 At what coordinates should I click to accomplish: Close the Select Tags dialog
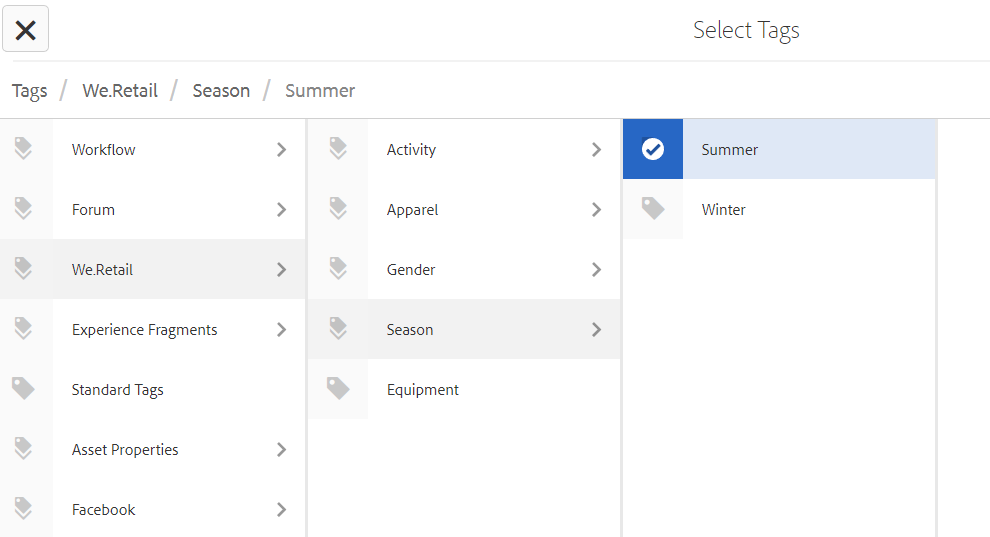(26, 30)
